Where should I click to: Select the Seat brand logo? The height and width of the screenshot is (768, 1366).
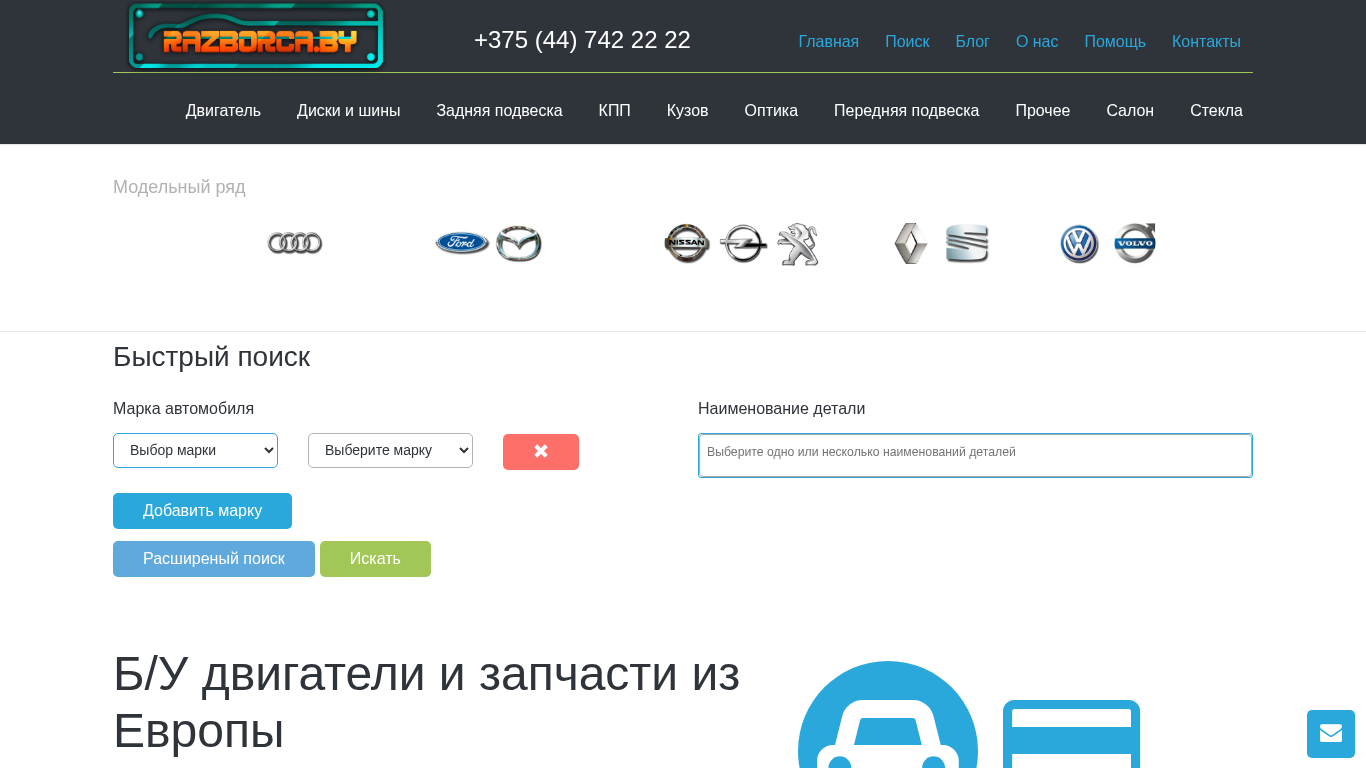(967, 243)
